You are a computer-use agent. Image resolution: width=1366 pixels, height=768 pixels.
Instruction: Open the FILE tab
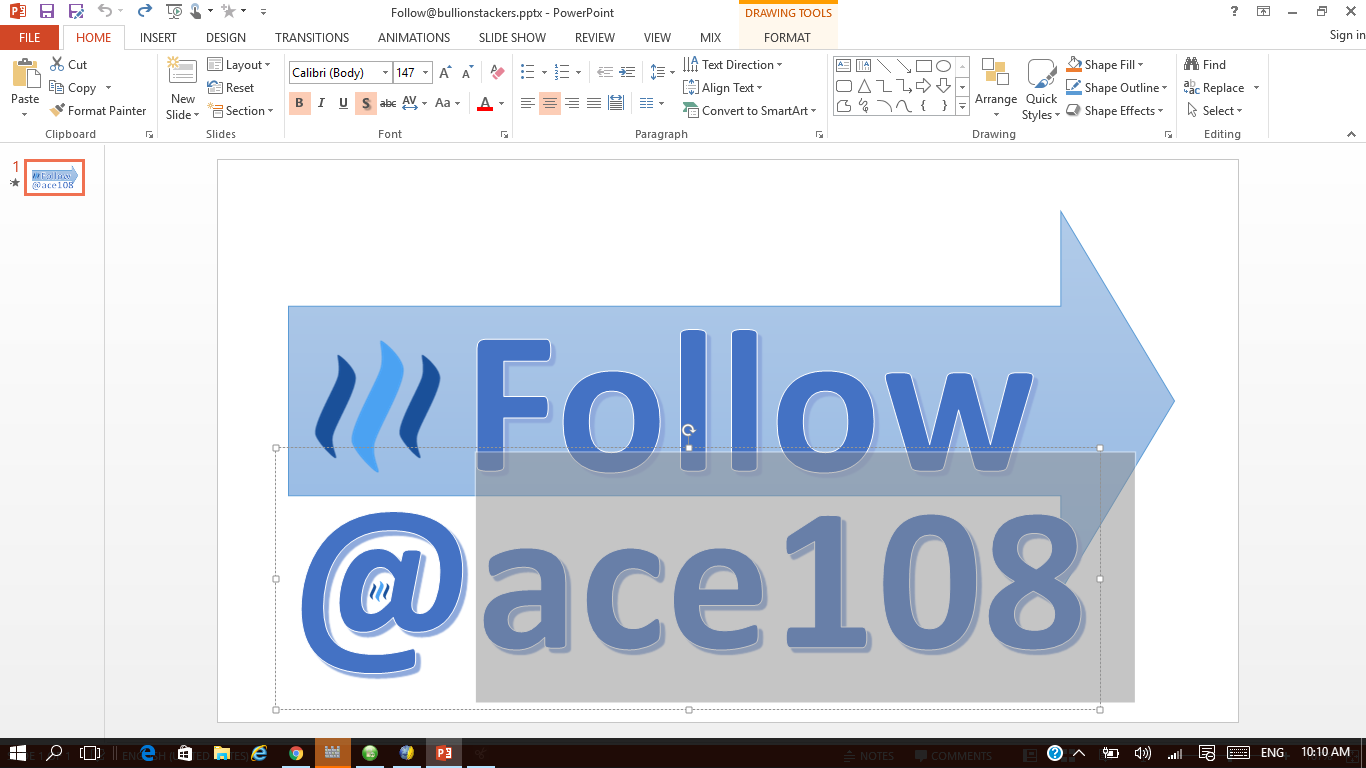click(x=30, y=38)
